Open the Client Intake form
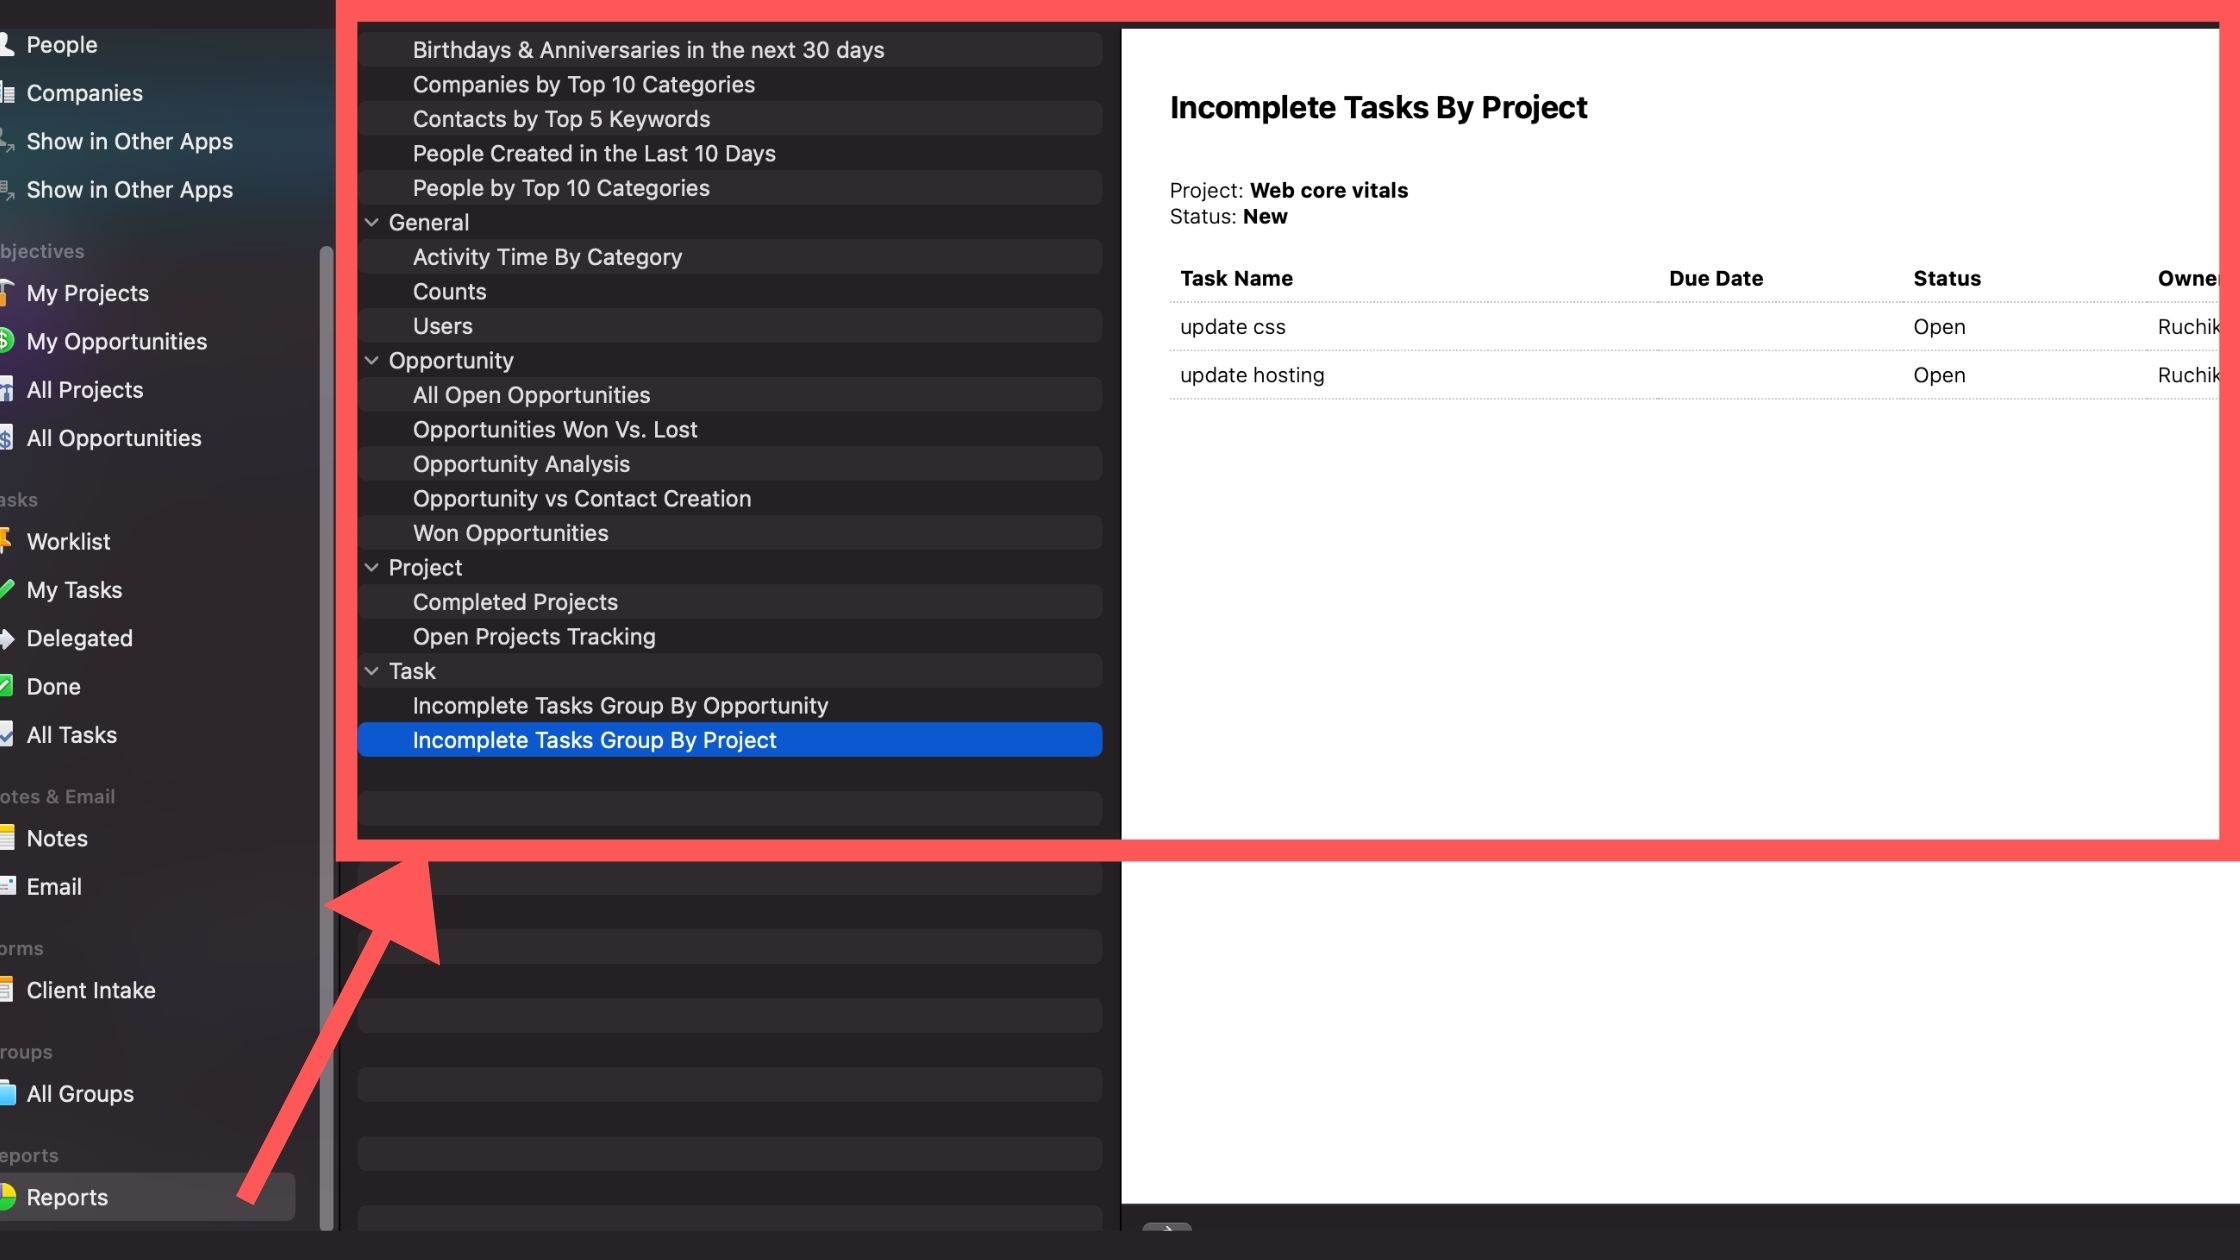2240x1260 pixels. click(90, 991)
